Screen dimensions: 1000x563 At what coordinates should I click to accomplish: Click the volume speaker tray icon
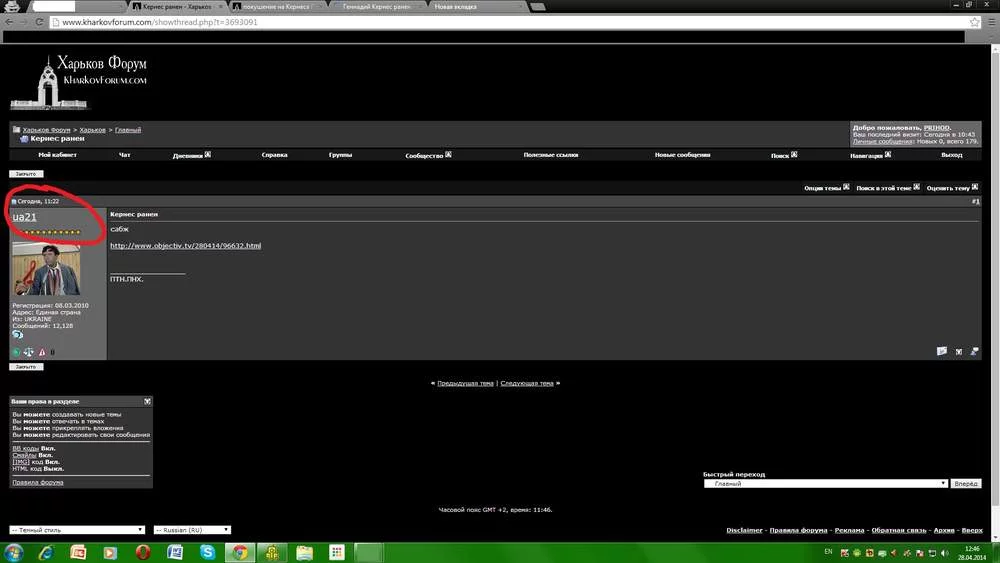945,553
